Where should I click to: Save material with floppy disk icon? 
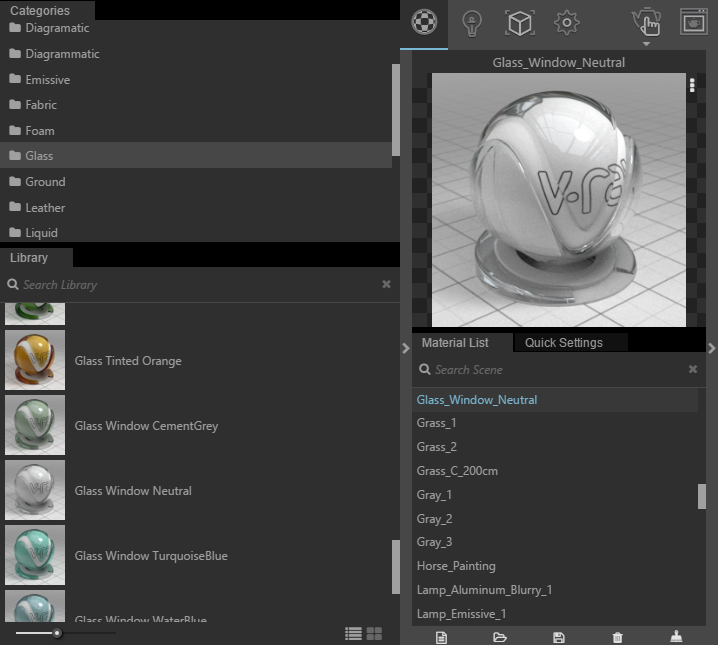pyautogui.click(x=559, y=637)
